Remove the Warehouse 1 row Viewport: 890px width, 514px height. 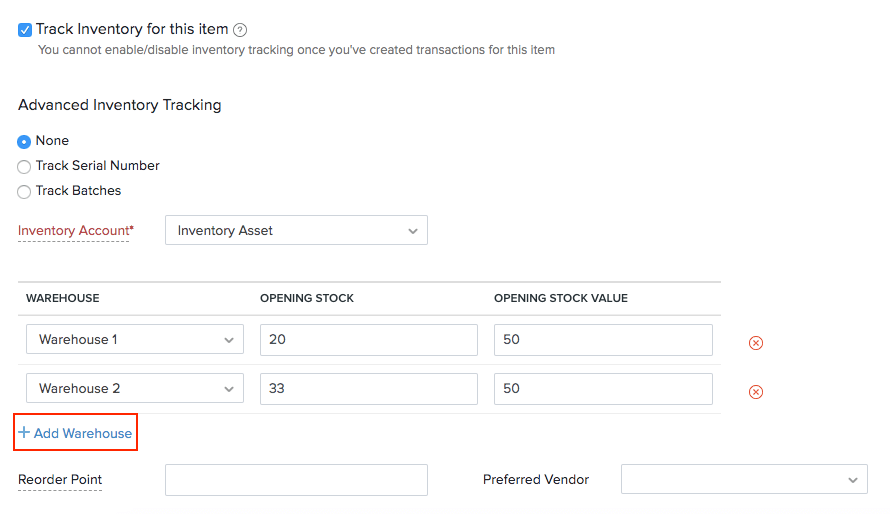(x=756, y=343)
